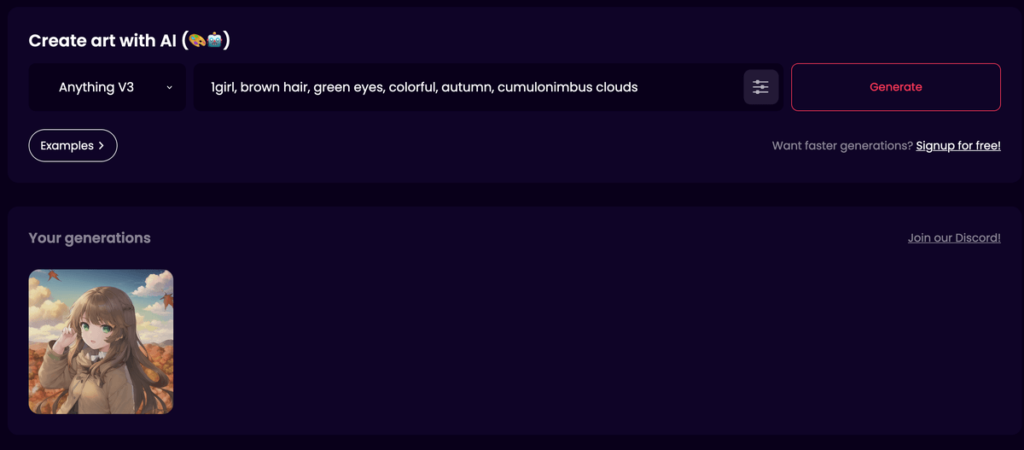Click the word autumn in the prompt

[466, 87]
